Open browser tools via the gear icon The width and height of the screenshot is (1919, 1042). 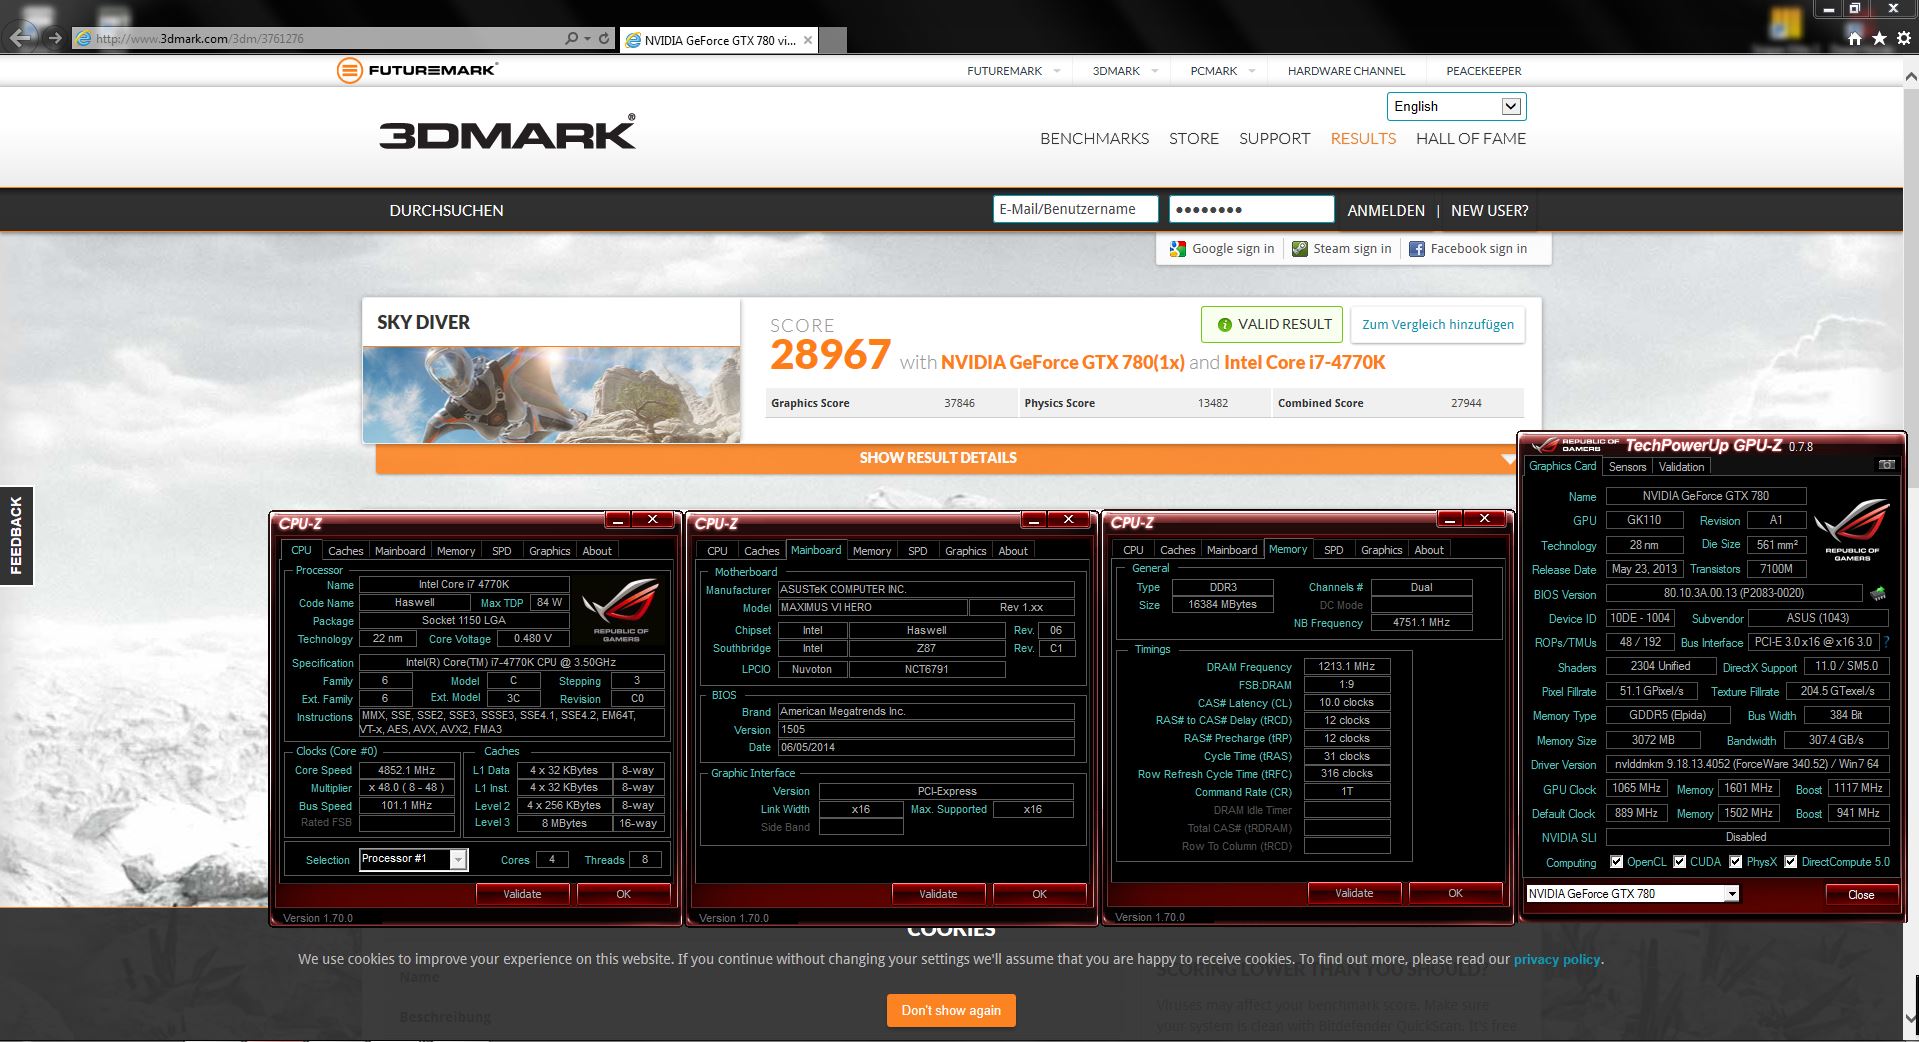[x=1903, y=38]
